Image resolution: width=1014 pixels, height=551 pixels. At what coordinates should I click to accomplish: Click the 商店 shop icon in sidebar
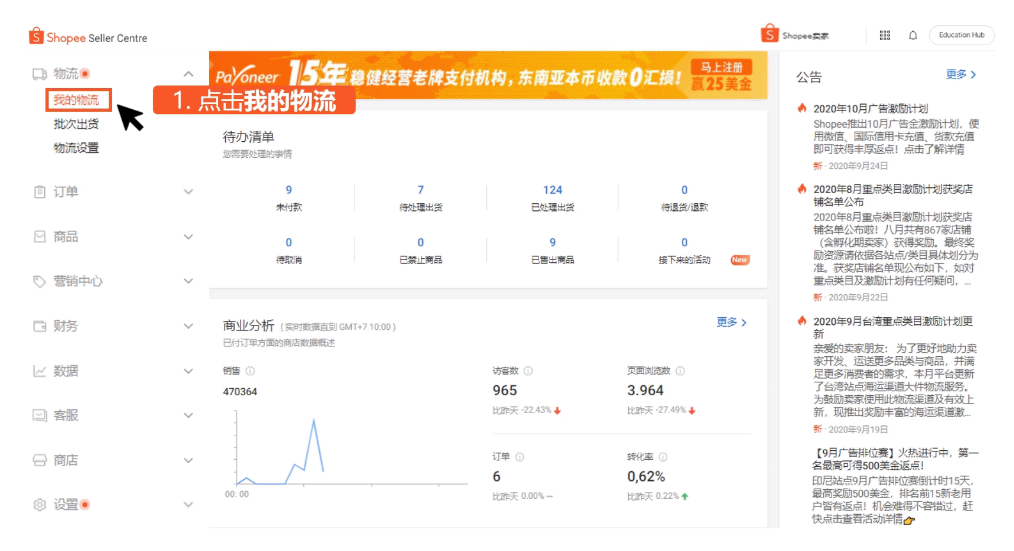(x=39, y=460)
